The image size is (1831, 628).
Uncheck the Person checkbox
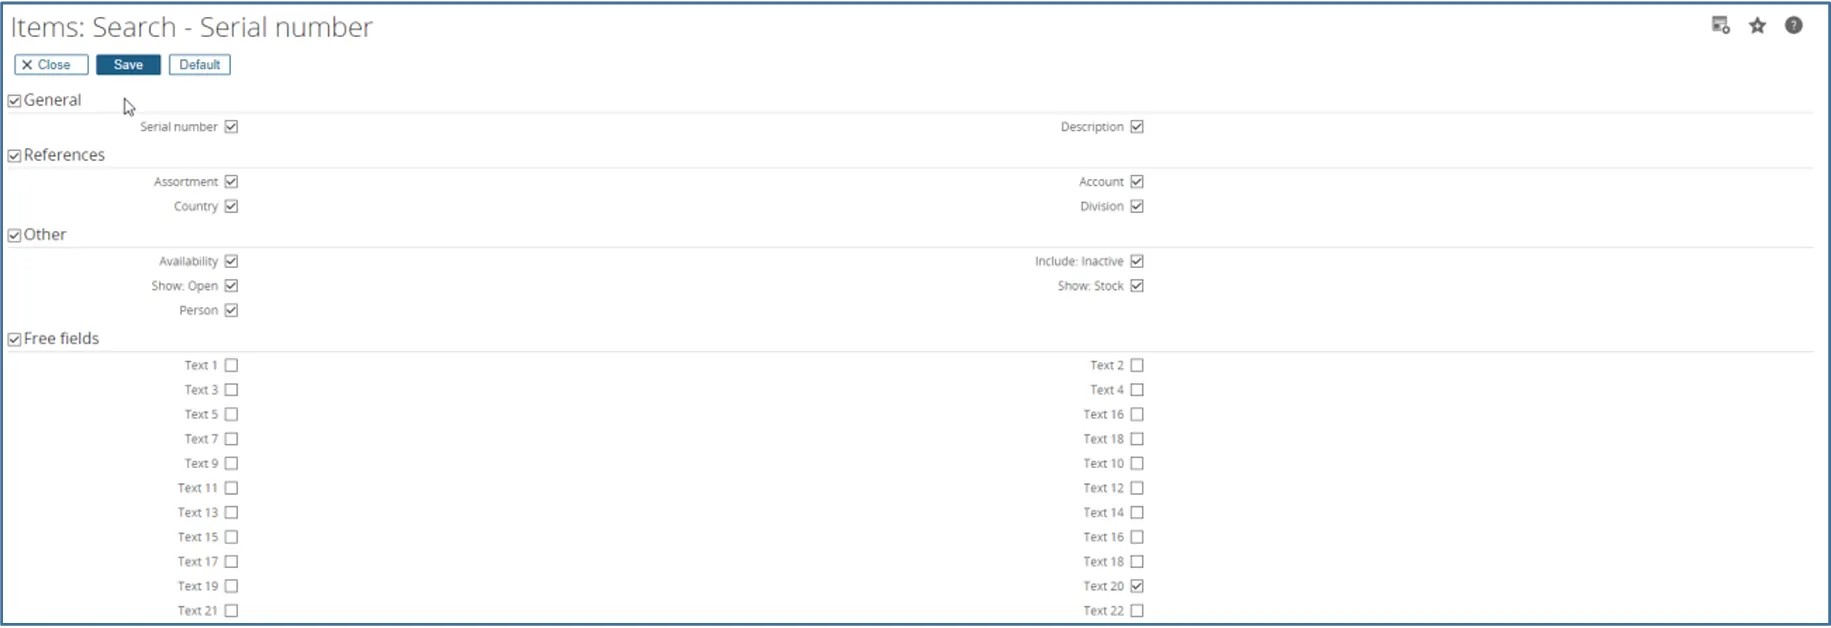pos(231,311)
